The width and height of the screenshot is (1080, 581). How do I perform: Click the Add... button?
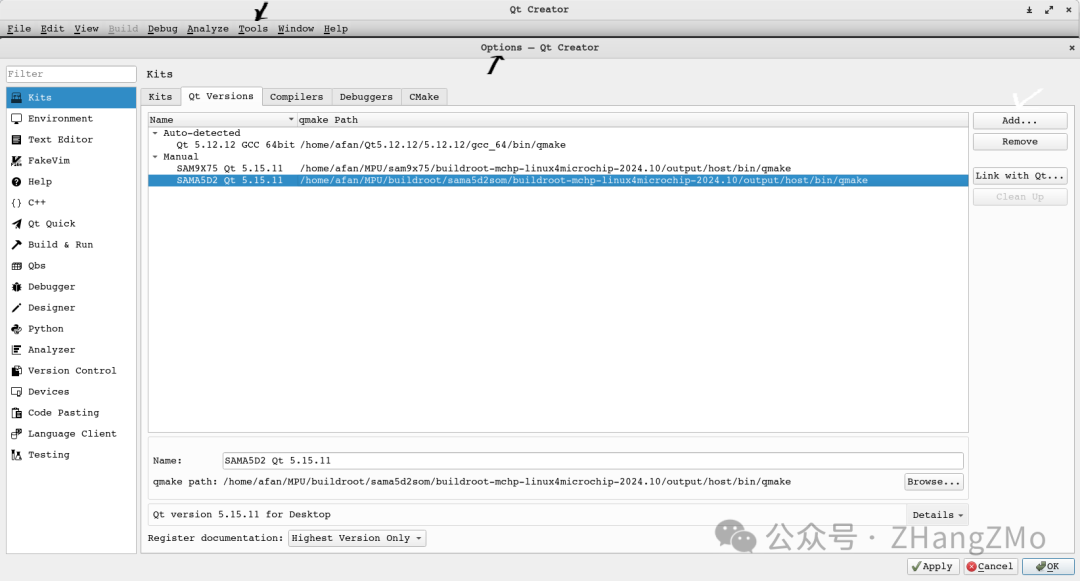pyautogui.click(x=1020, y=120)
